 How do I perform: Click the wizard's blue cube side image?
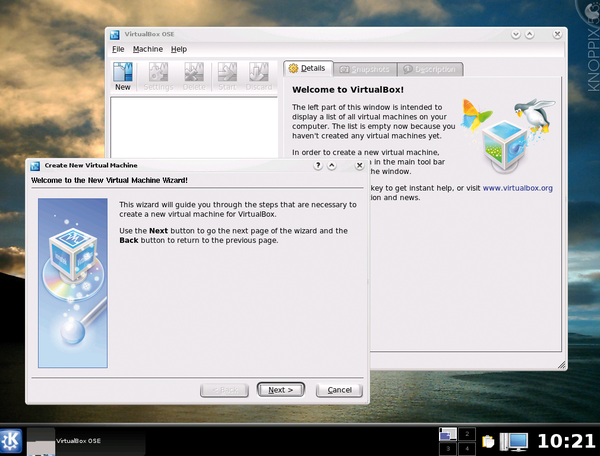click(73, 283)
